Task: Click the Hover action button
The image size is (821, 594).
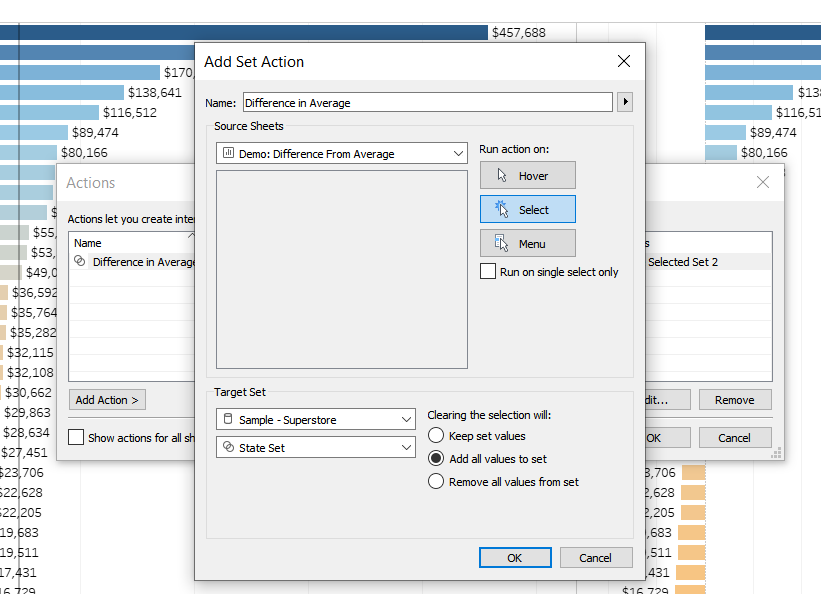Action: pos(527,176)
